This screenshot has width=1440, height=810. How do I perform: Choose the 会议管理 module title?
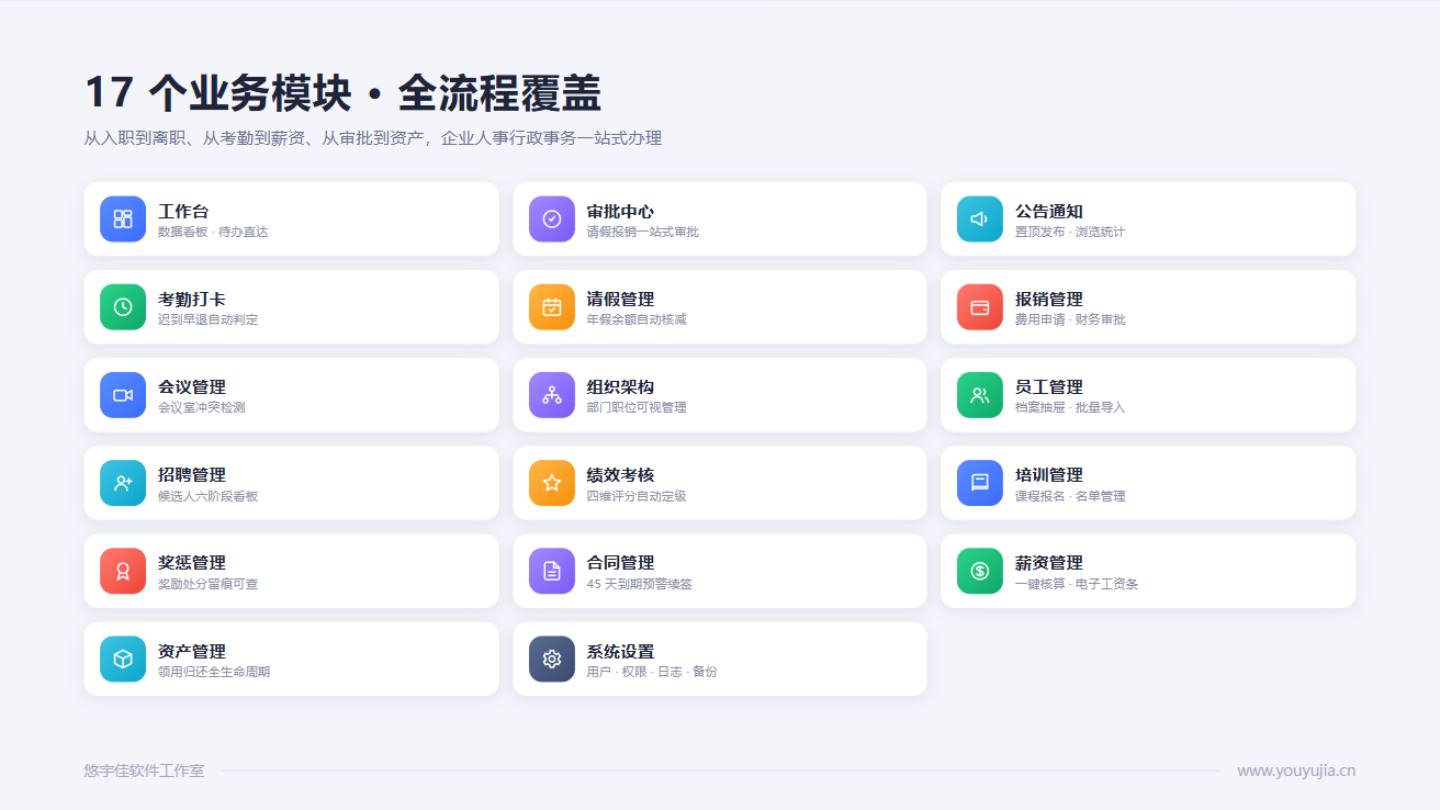192,387
